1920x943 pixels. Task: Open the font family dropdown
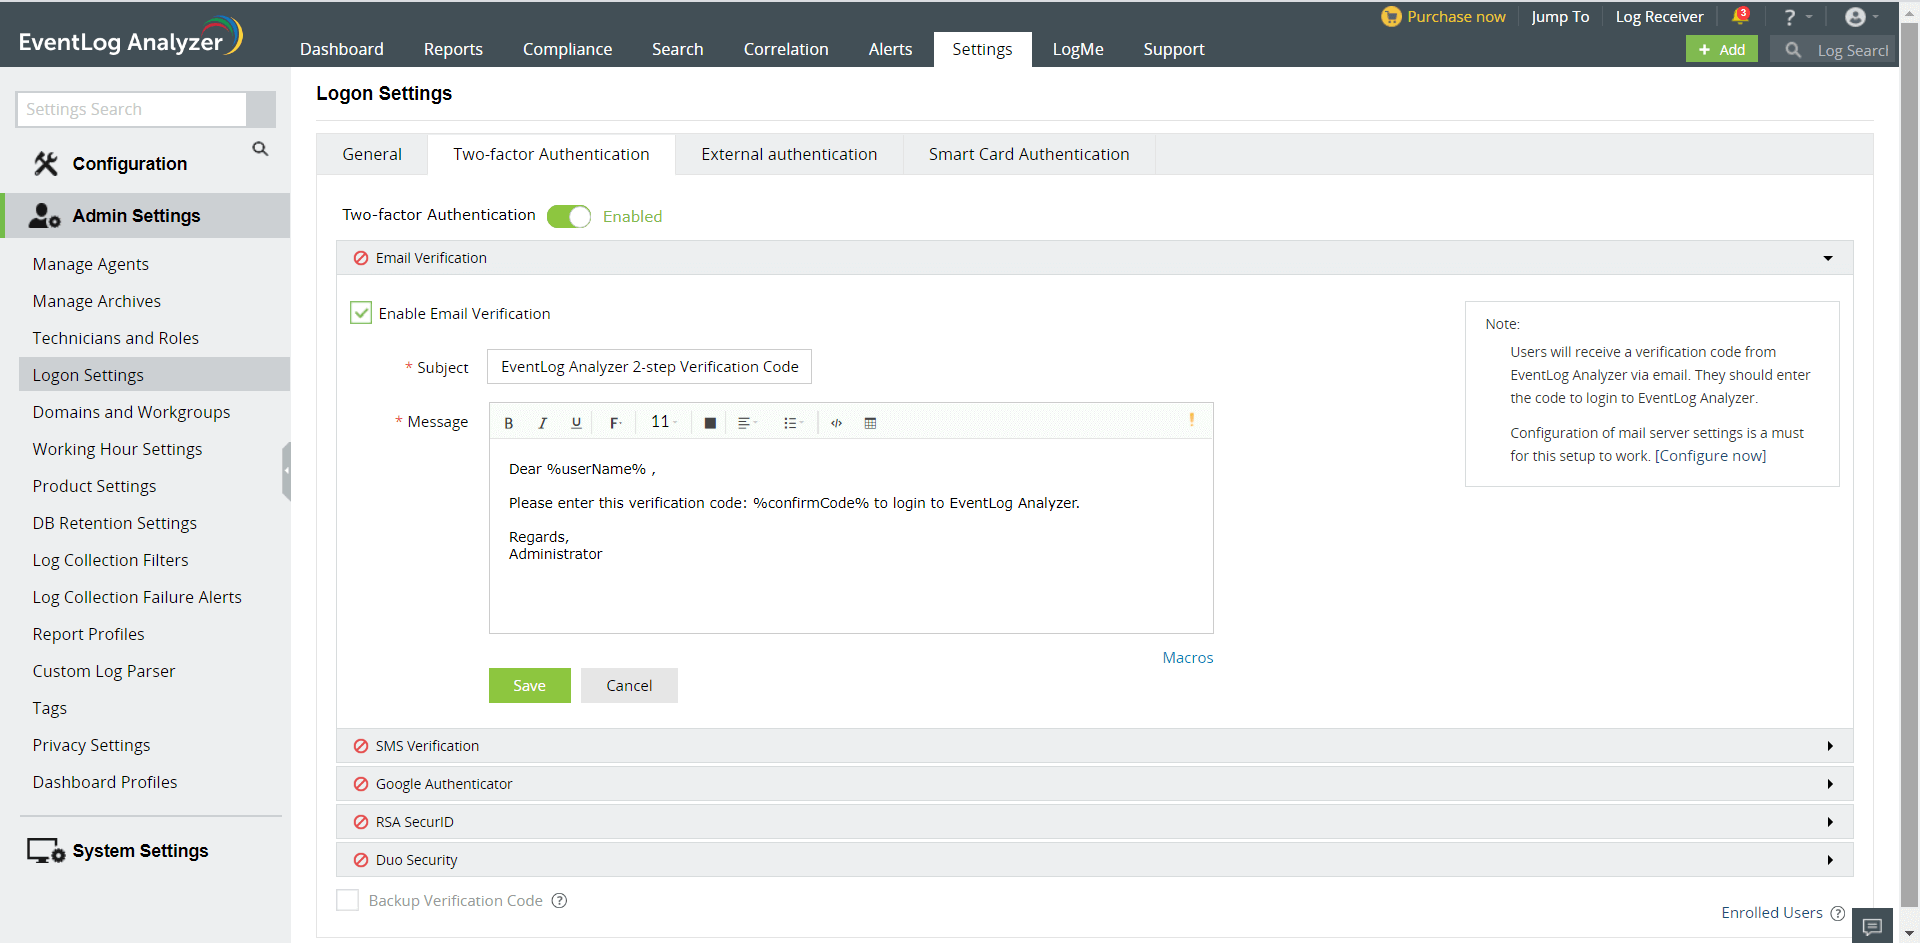(615, 423)
